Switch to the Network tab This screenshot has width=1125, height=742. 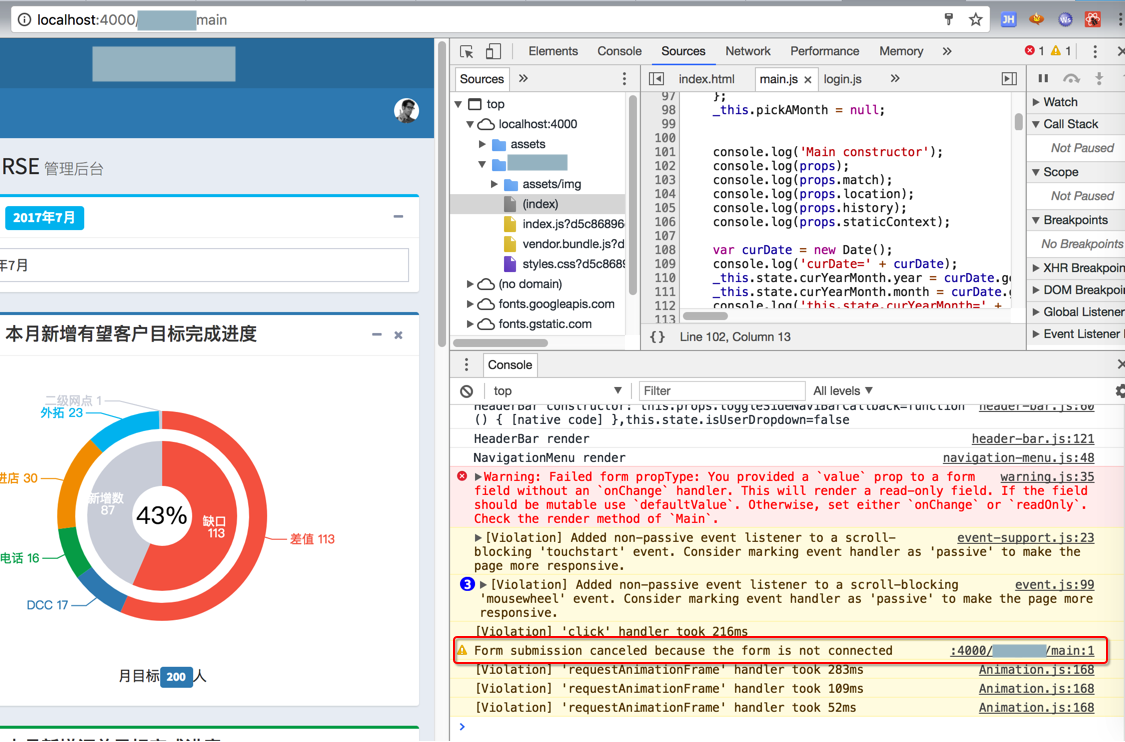747,51
